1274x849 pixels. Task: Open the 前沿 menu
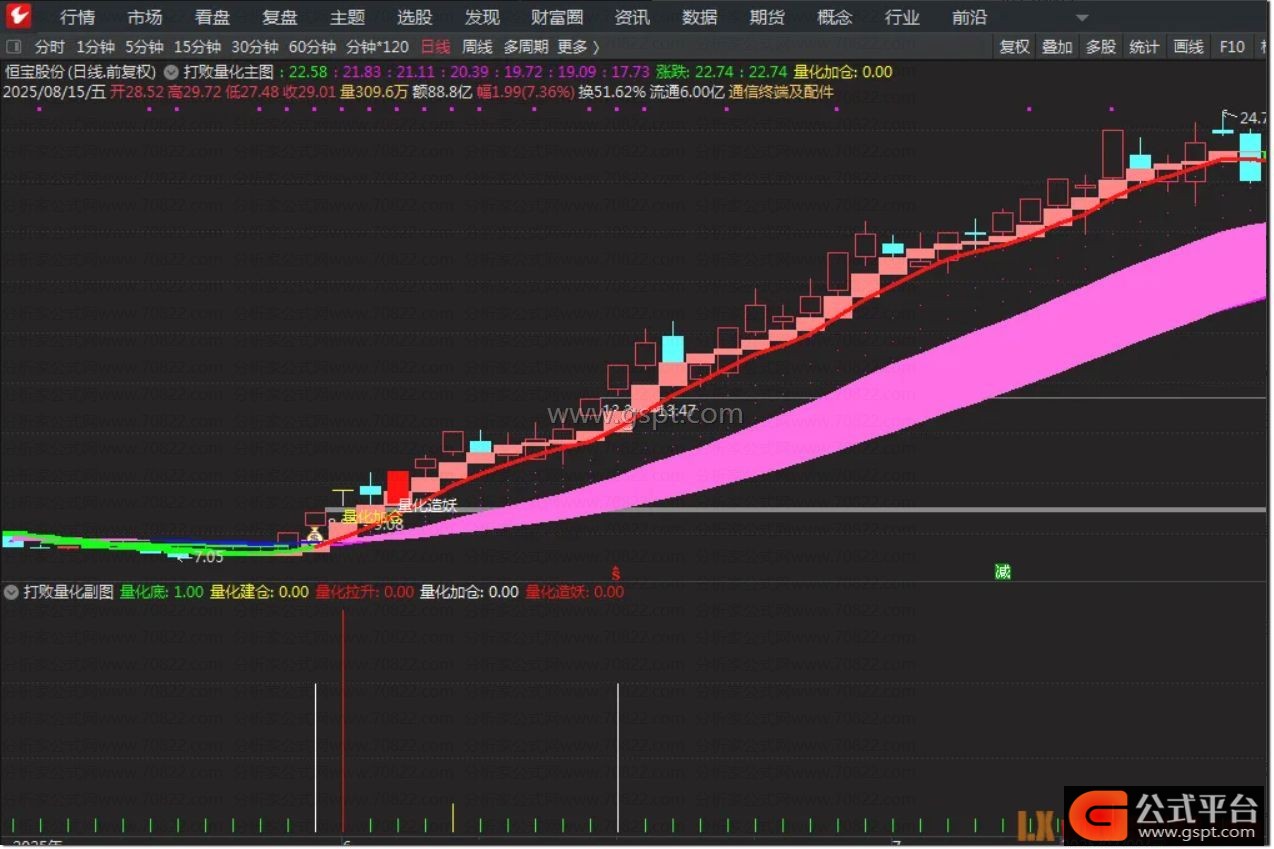[x=969, y=17]
